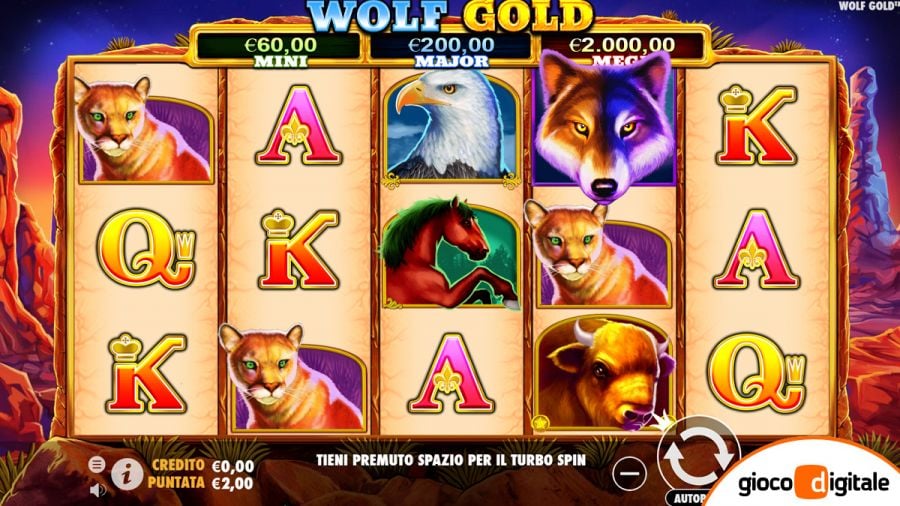
Task: Click the Wolf Gold title logo
Action: [451, 15]
